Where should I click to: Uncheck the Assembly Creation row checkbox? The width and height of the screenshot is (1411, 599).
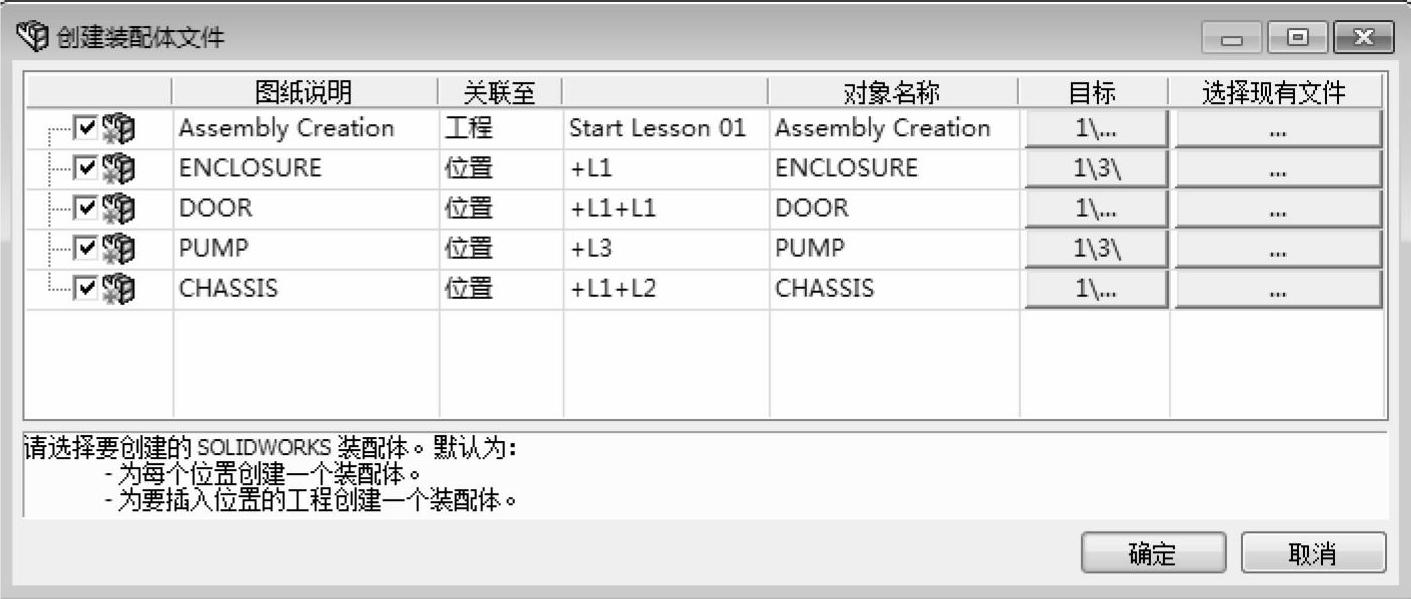tap(86, 128)
